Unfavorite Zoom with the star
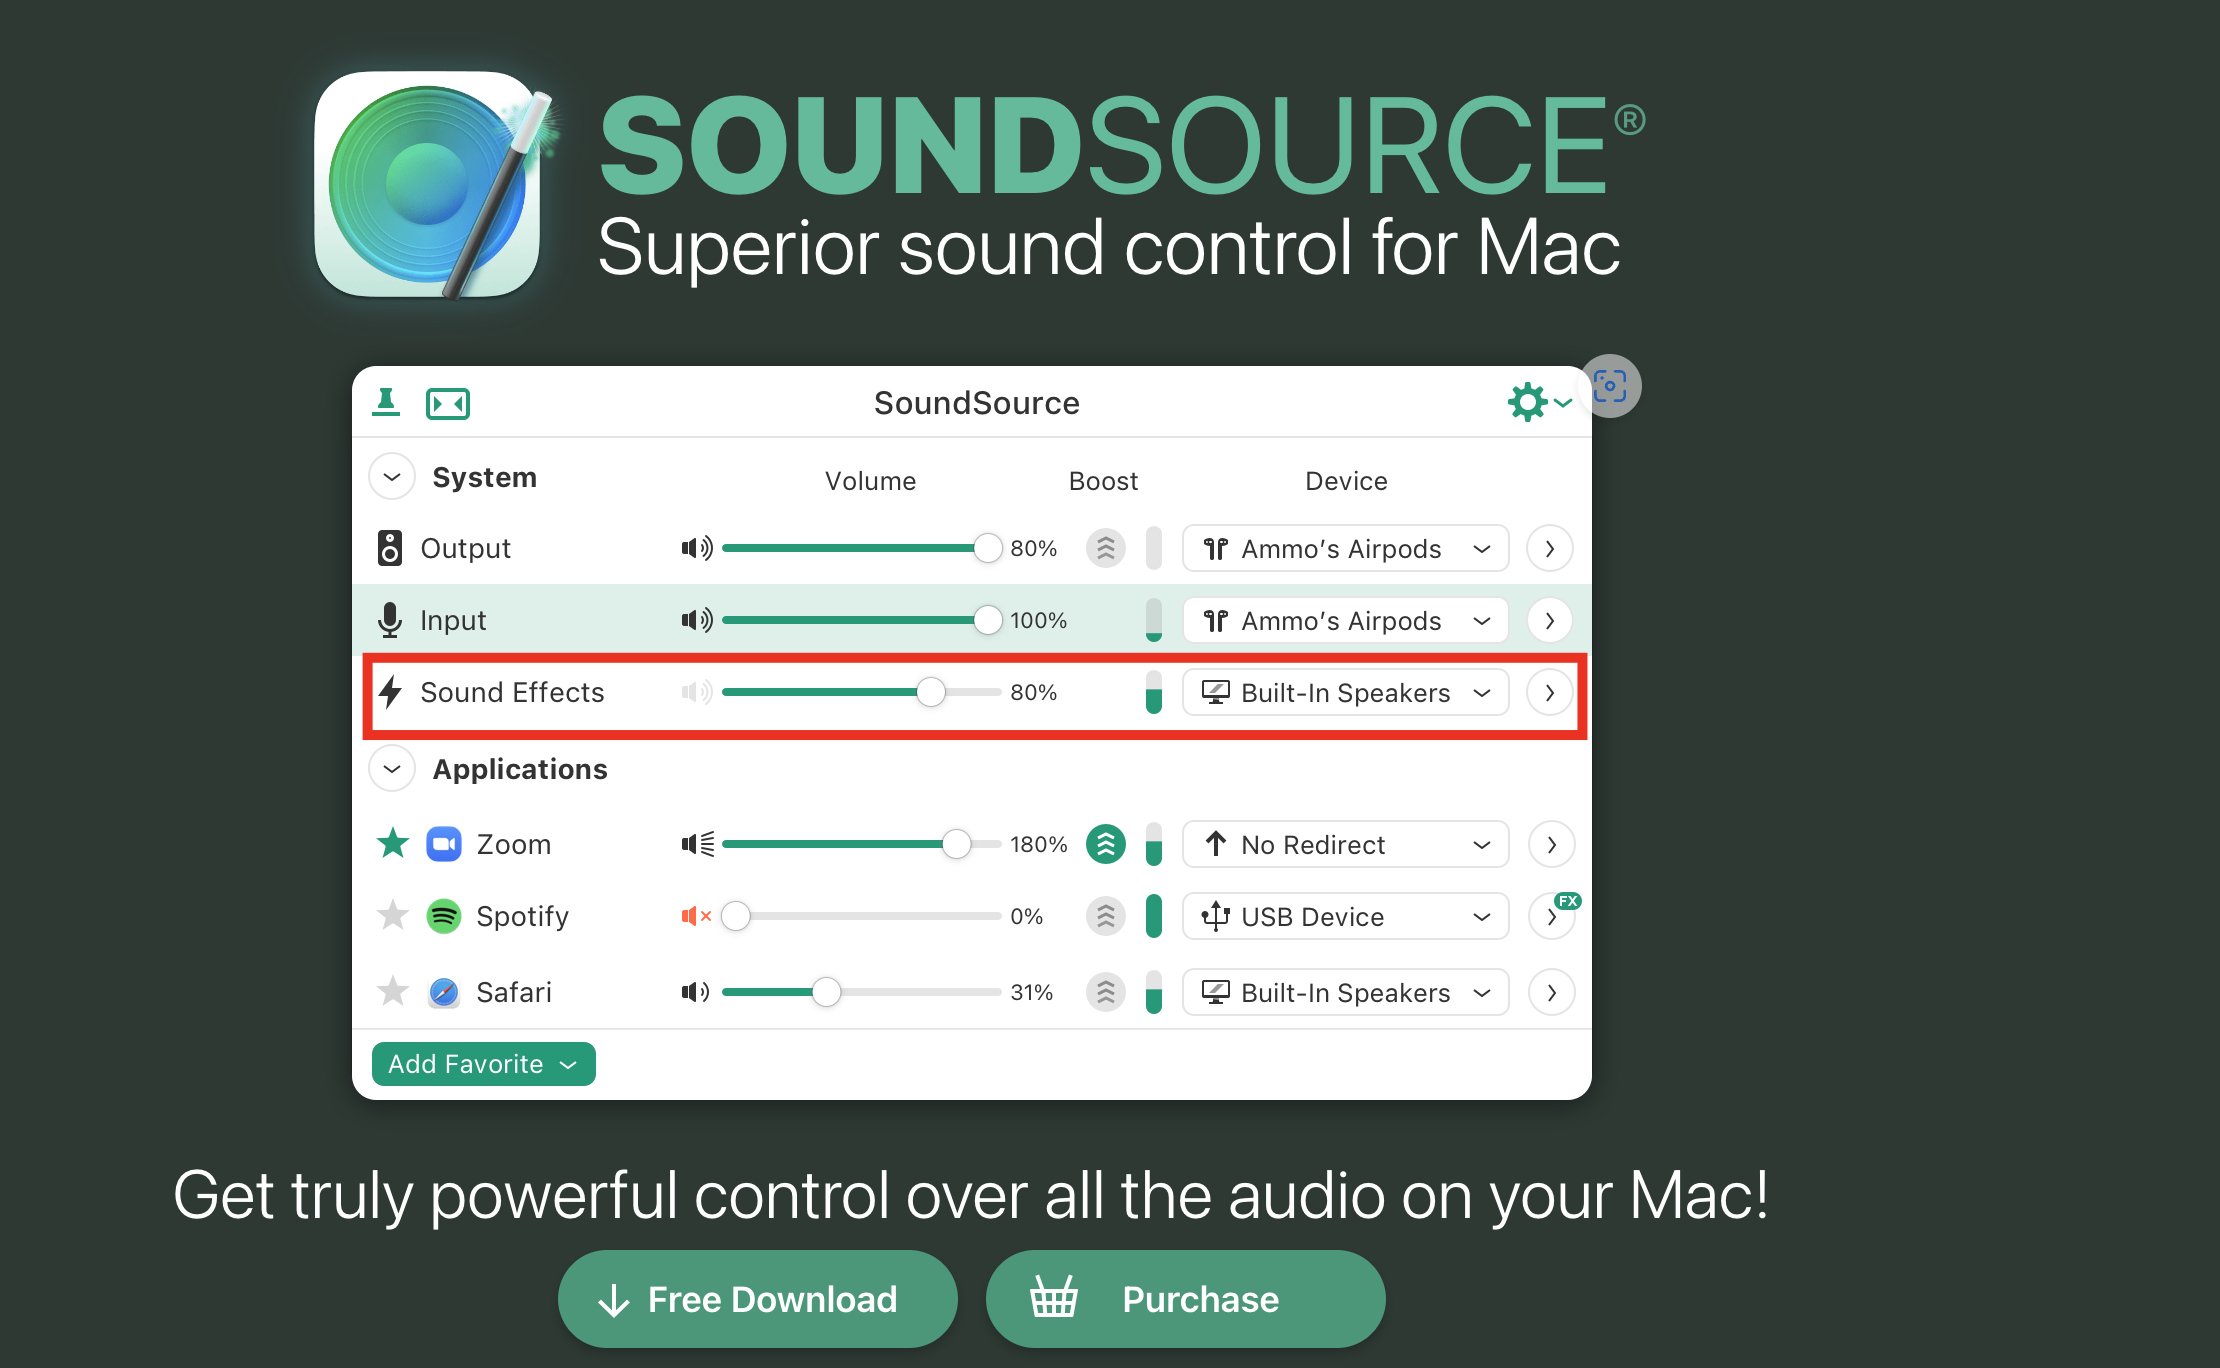 (393, 843)
